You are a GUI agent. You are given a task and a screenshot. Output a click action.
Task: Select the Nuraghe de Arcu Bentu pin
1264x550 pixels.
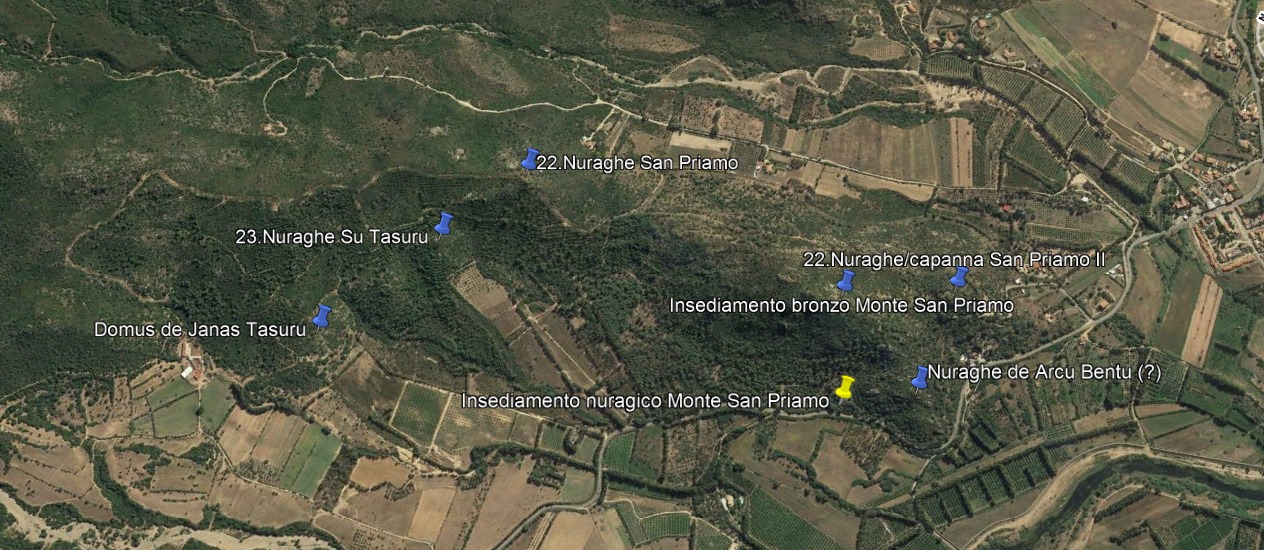tap(920, 377)
